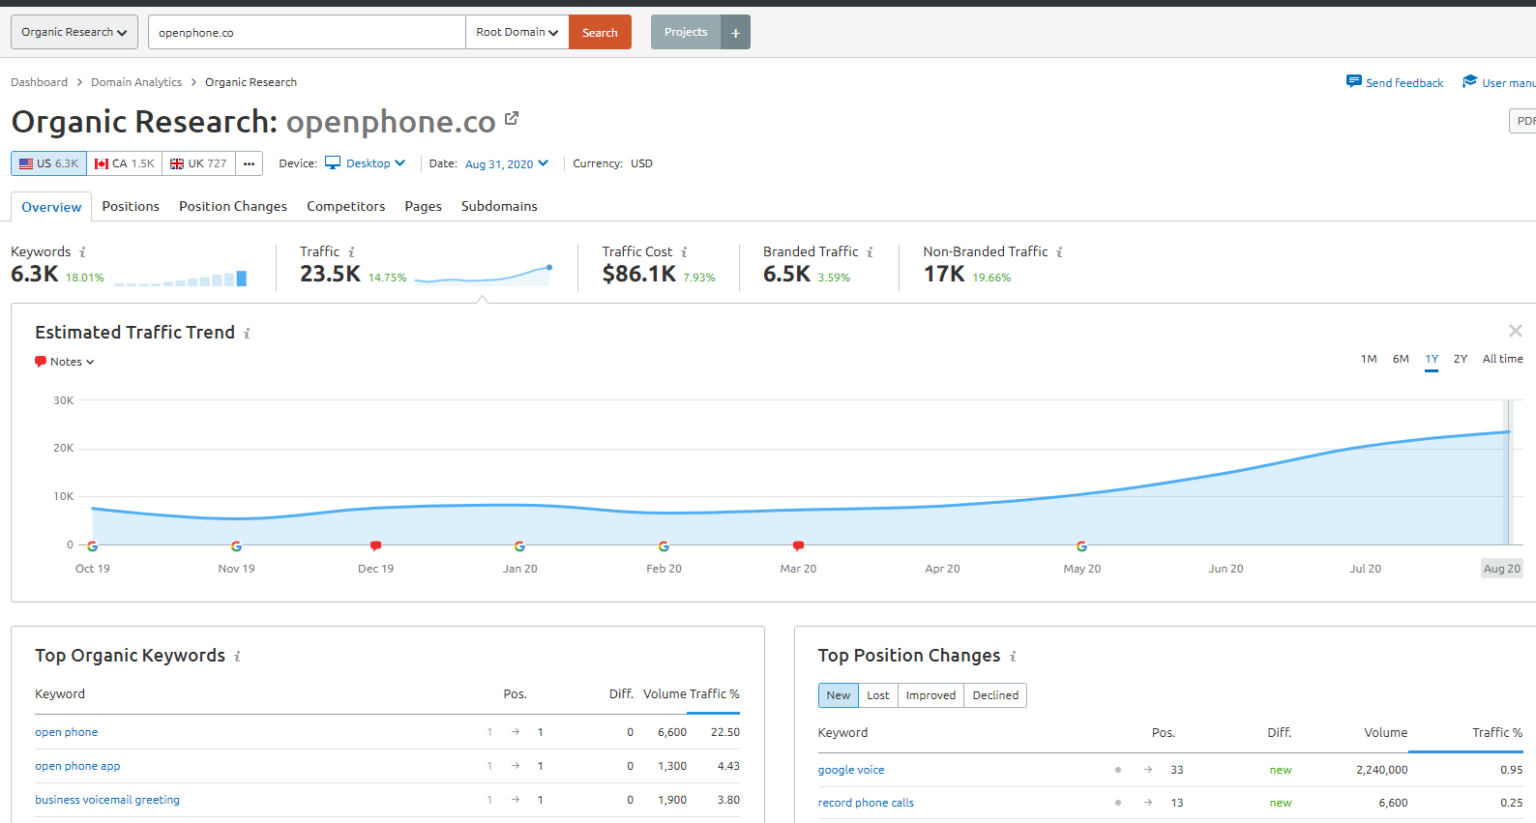Image resolution: width=1536 pixels, height=823 pixels.
Task: Click the openphone.co domain input field
Action: 307,32
